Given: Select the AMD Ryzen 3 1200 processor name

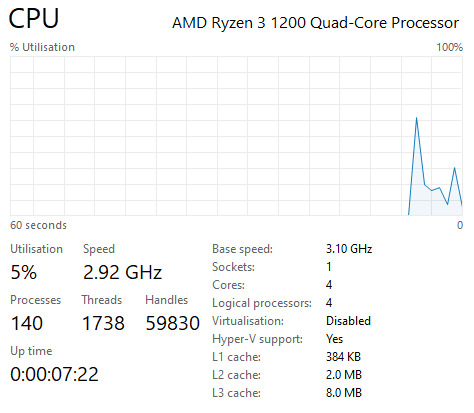Looking at the screenshot, I should click(315, 23).
